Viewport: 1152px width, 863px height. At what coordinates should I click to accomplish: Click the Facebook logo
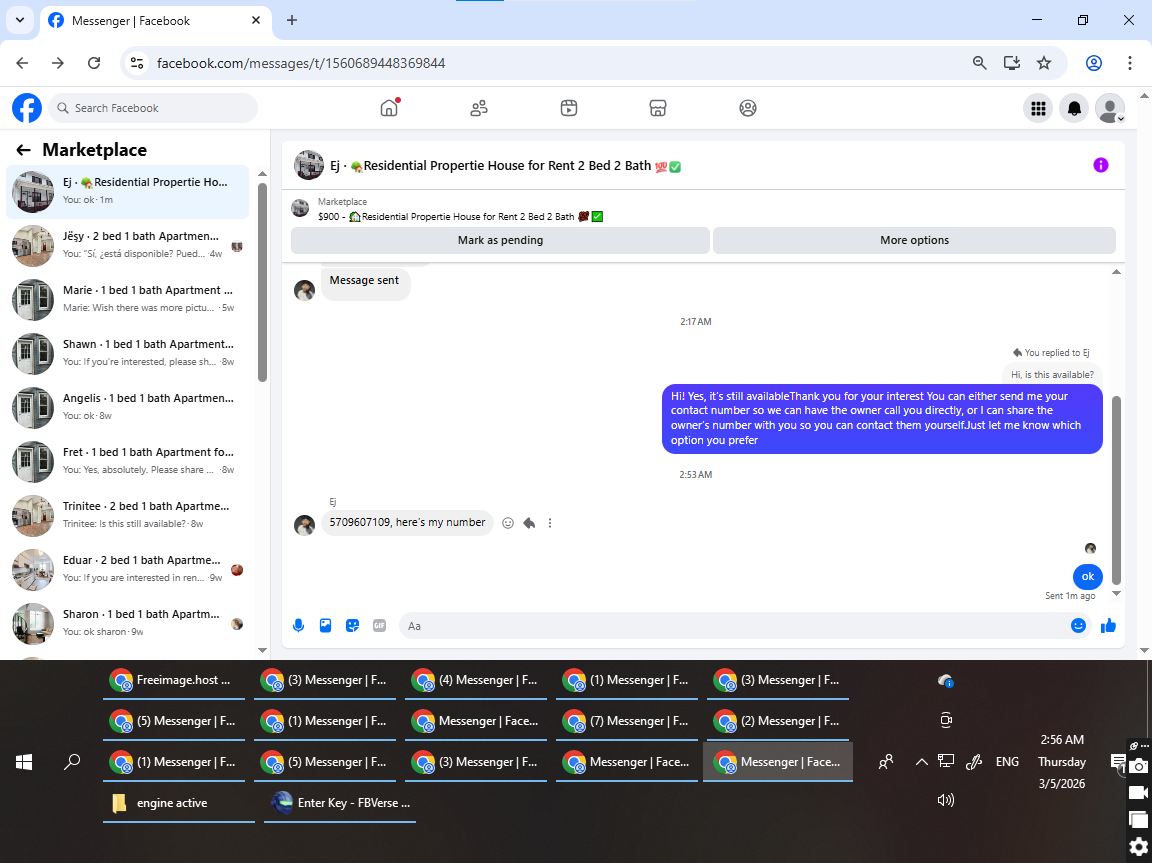coord(27,108)
